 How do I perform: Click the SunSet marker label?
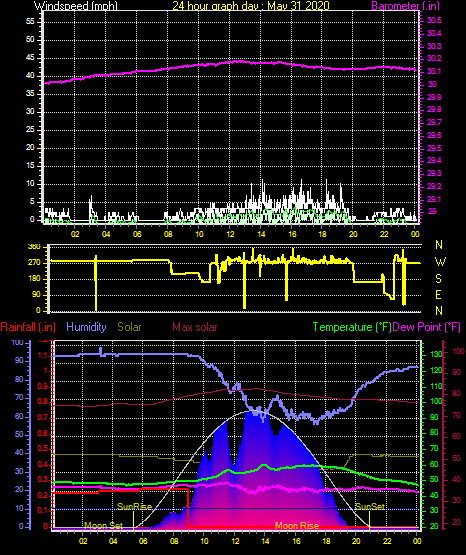(370, 507)
